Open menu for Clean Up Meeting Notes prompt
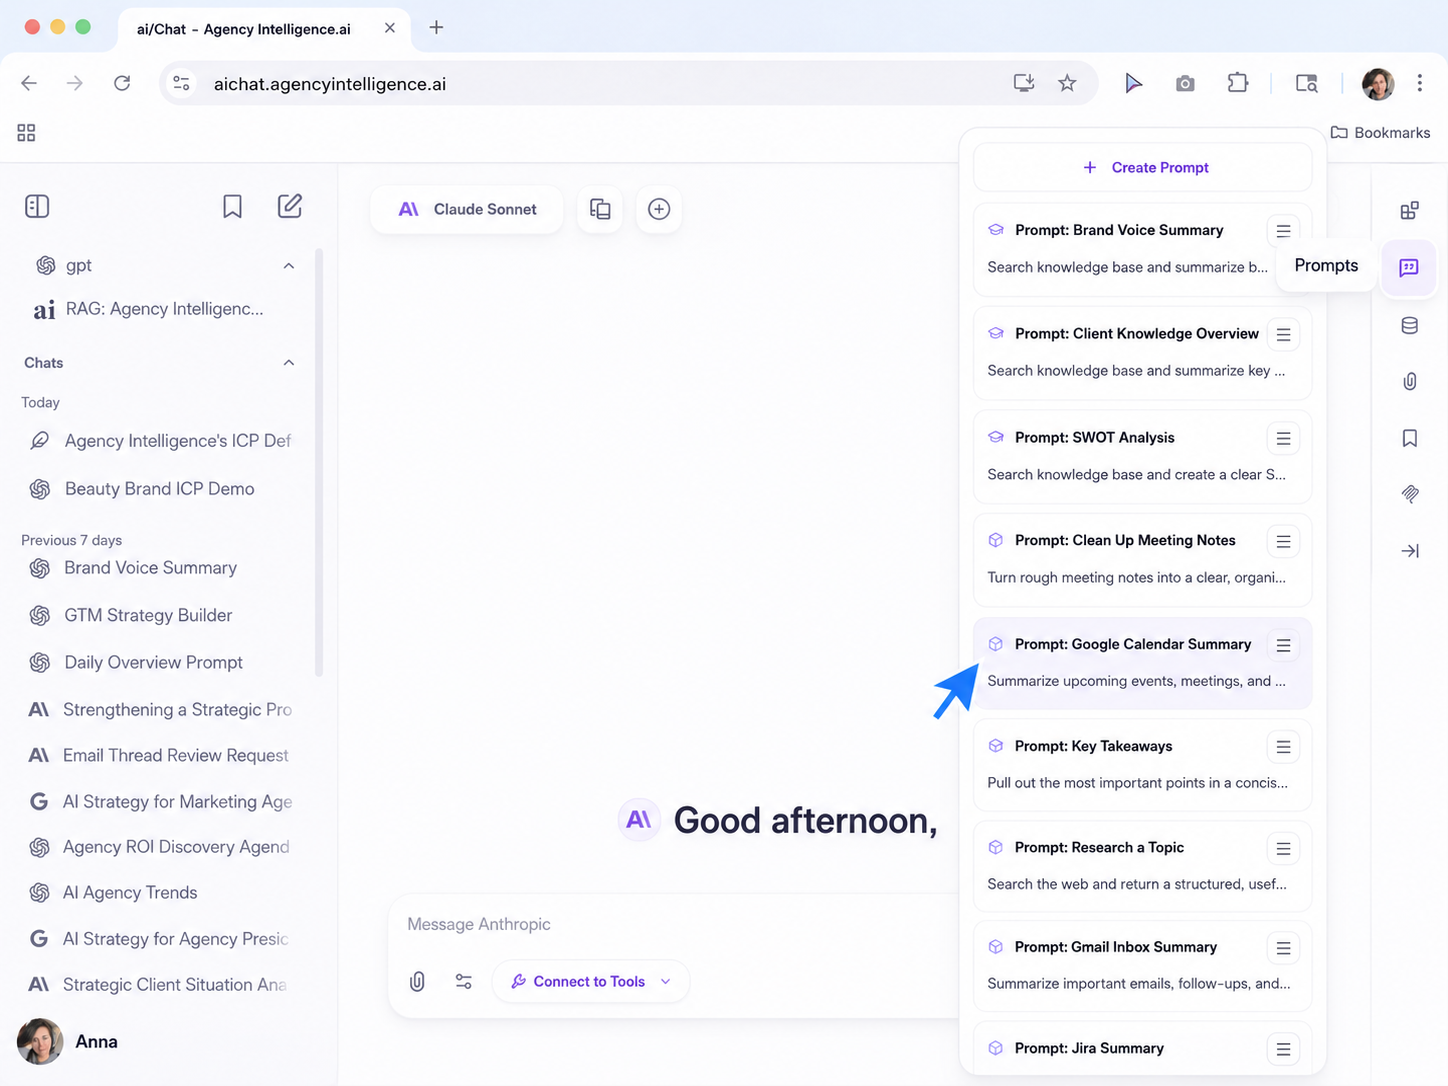The height and width of the screenshot is (1086, 1448). tap(1283, 542)
